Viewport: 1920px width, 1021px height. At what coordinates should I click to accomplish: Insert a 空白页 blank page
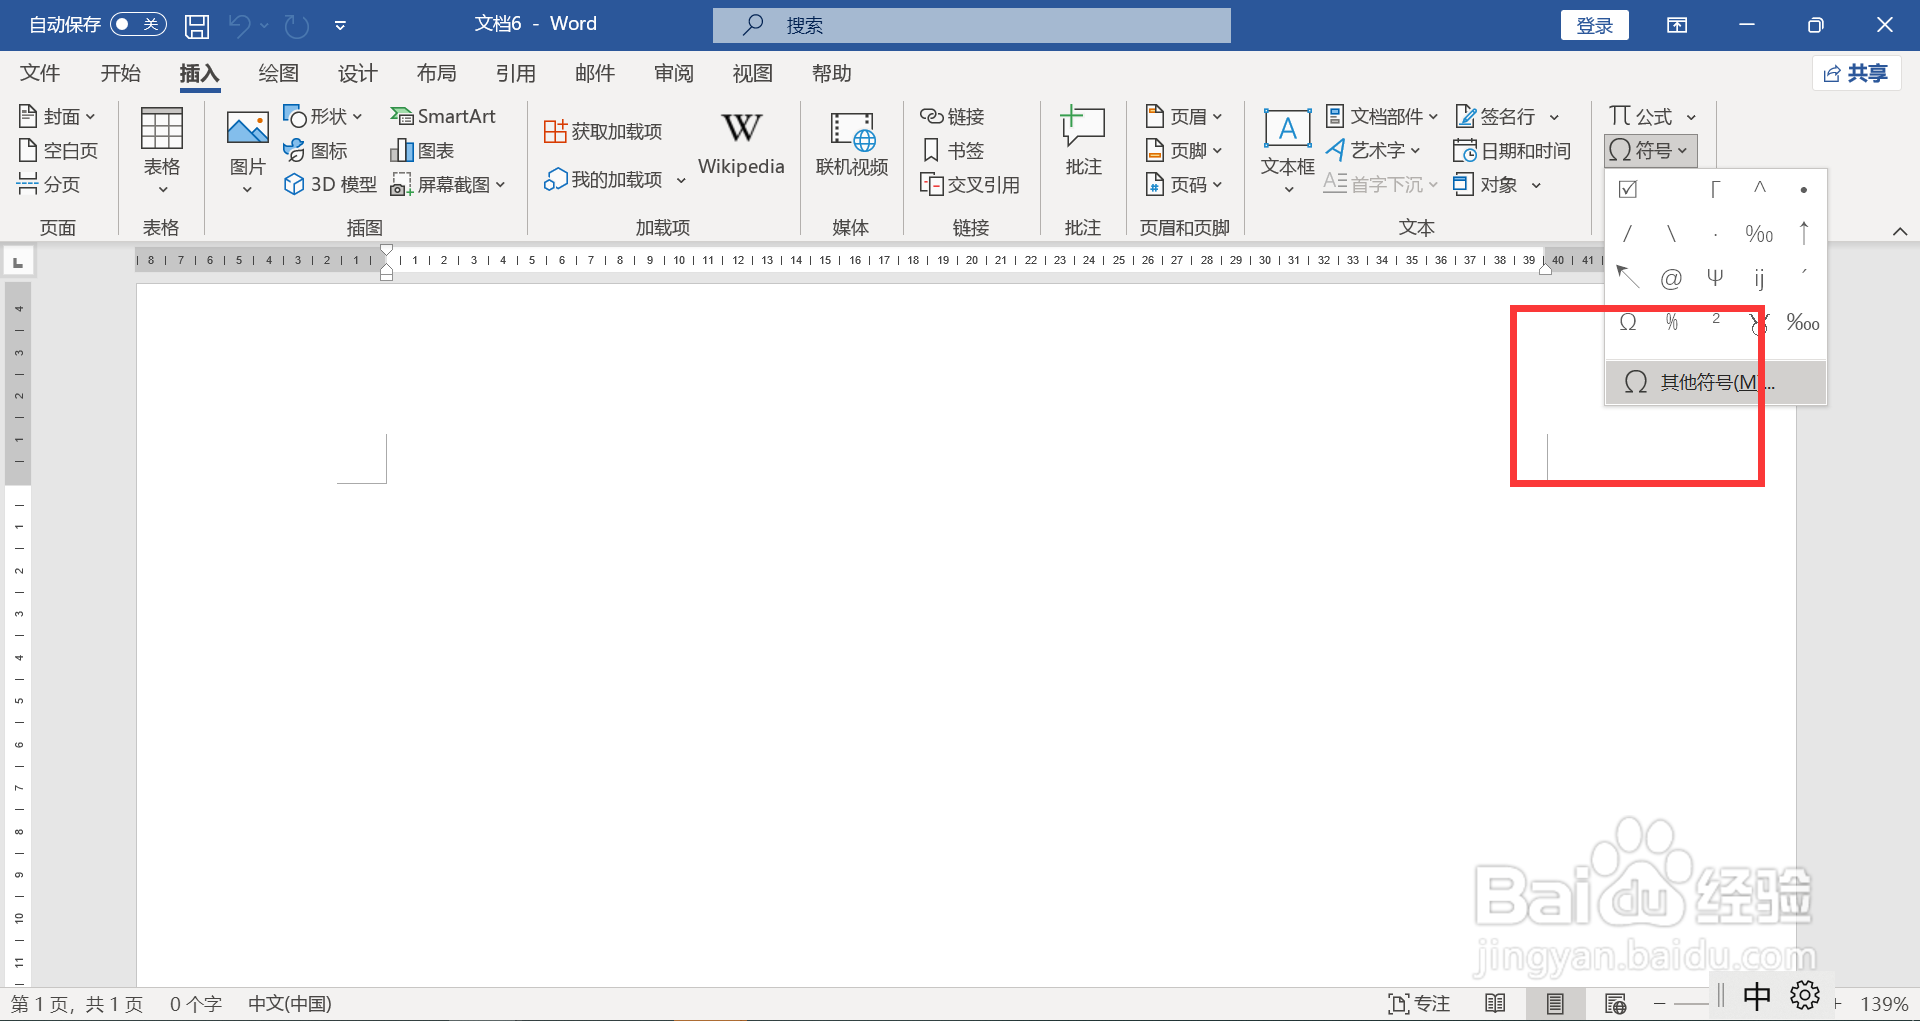[58, 150]
